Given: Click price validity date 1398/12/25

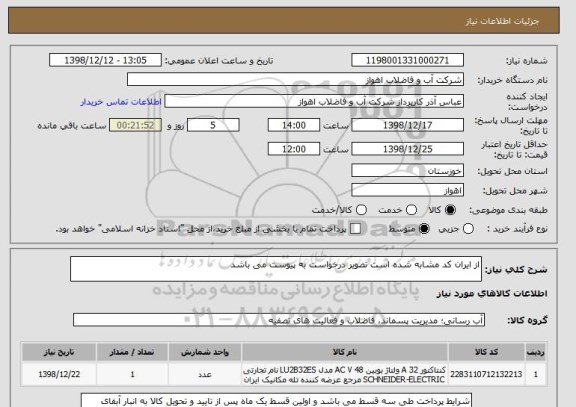Looking at the screenshot, I should (x=407, y=149).
